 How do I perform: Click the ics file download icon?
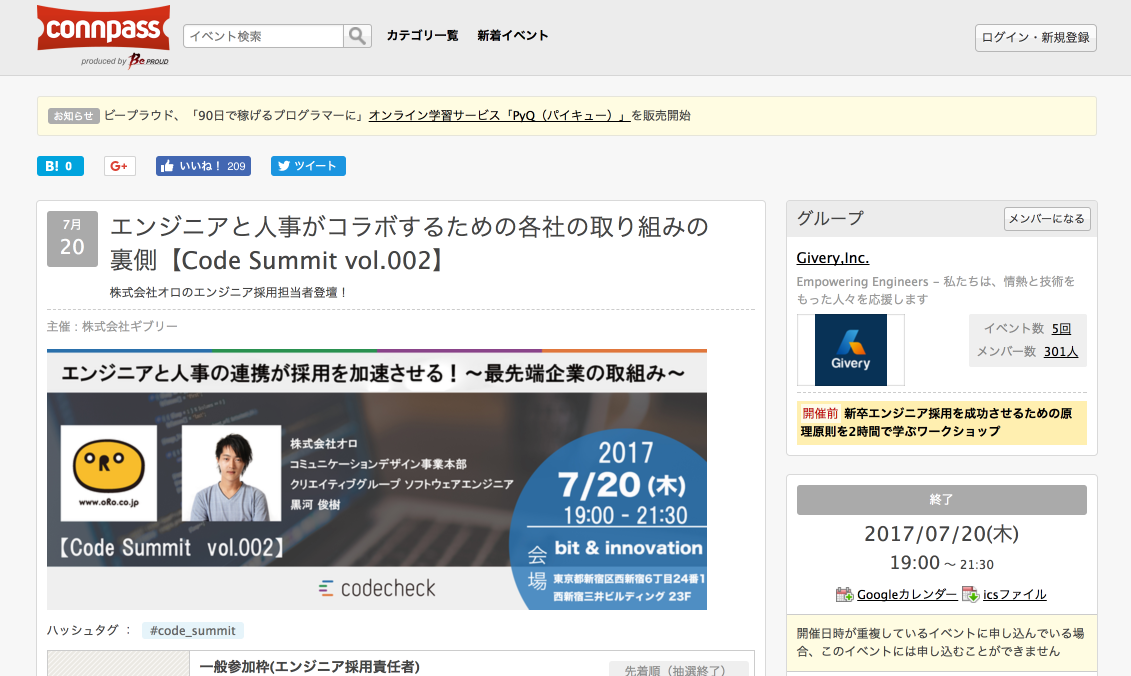(x=970, y=594)
